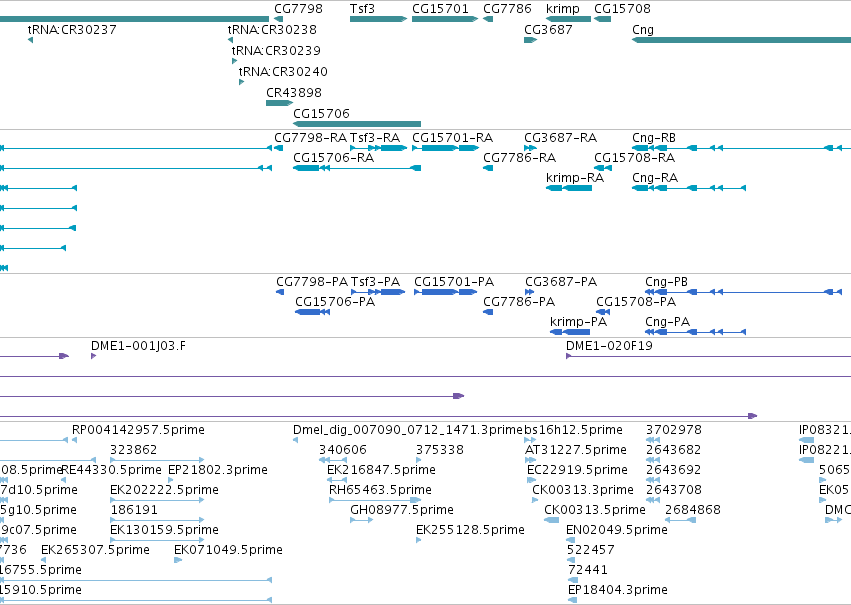Select protein Tsf3-PA
This screenshot has height=605, width=851.
point(375,282)
